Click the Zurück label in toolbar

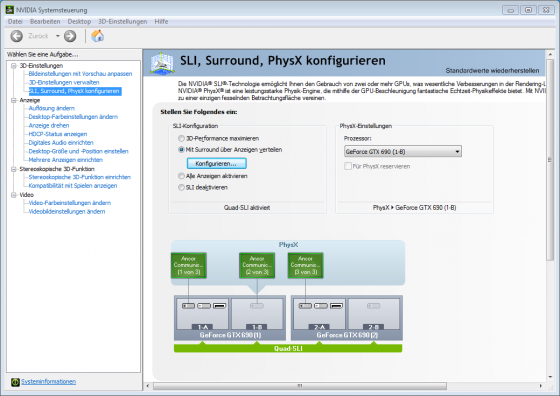(38, 36)
